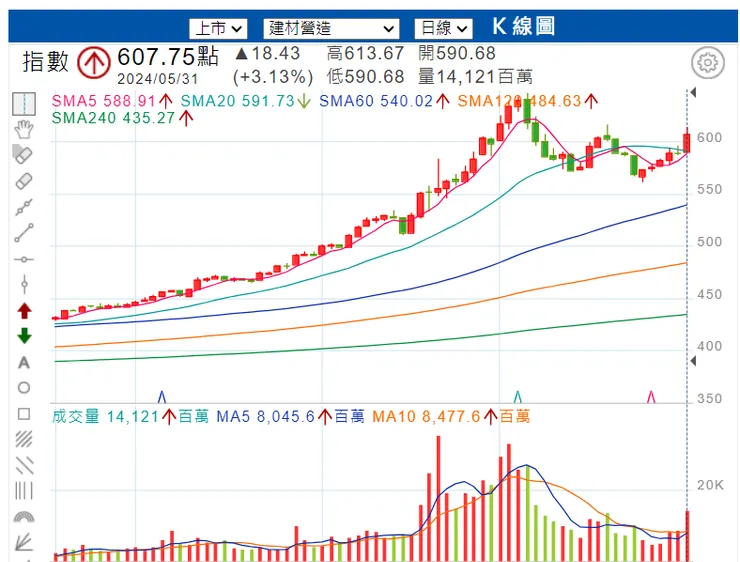This screenshot has width=740, height=562.
Task: Place a red up arrow marker
Action: [24, 310]
